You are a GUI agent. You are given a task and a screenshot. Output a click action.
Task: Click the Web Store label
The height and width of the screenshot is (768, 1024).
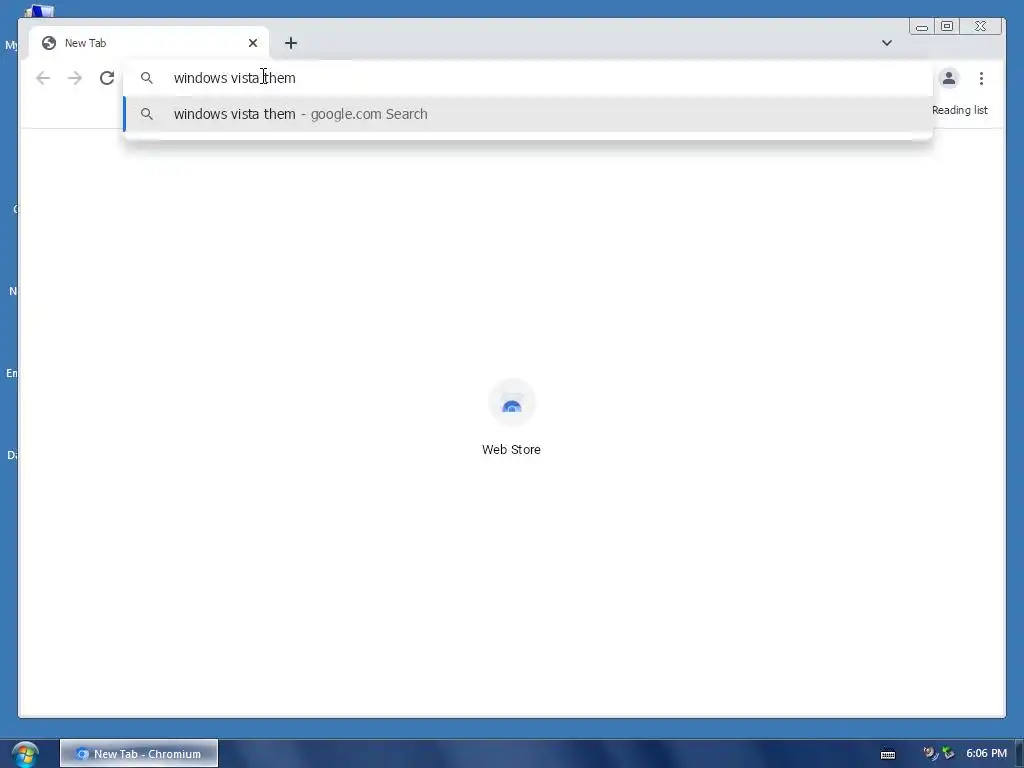[511, 450]
